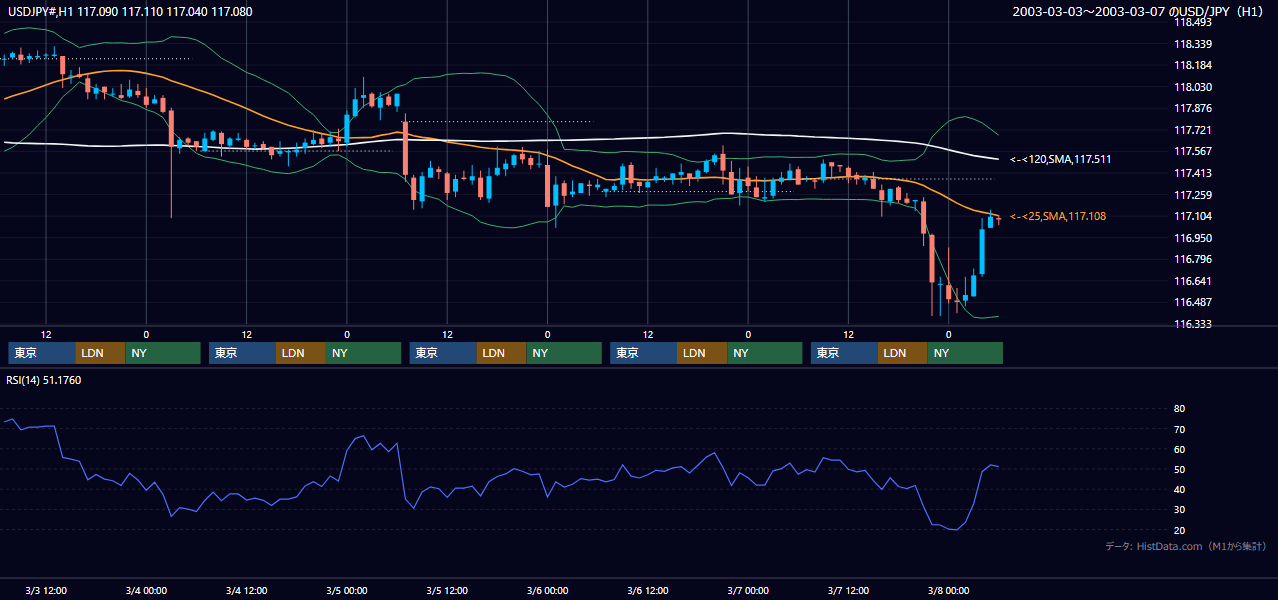Click price axis value 117.876

[x=1192, y=108]
